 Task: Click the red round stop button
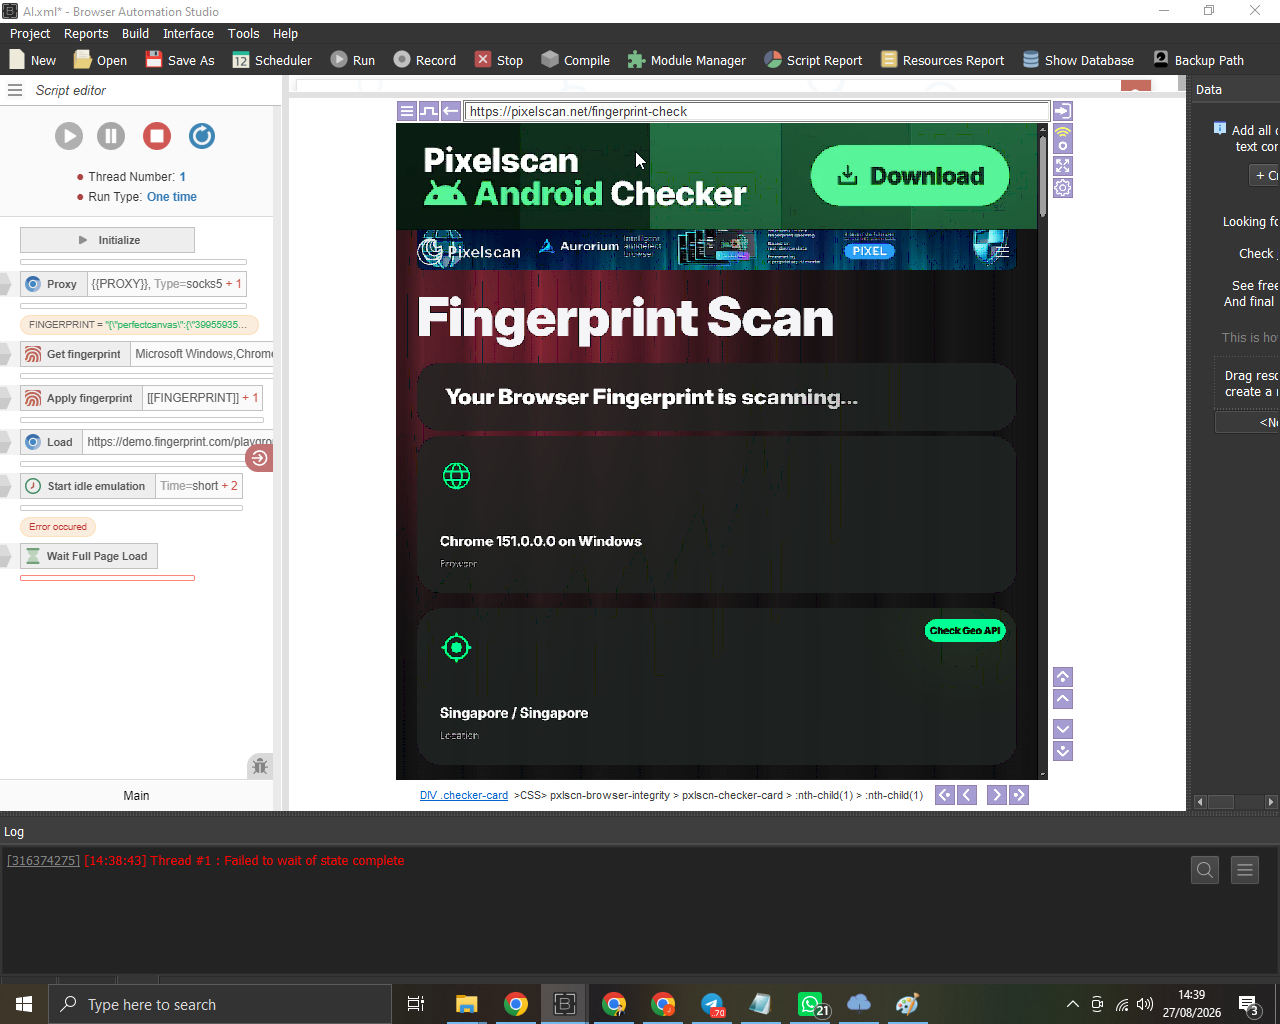pyautogui.click(x=157, y=136)
